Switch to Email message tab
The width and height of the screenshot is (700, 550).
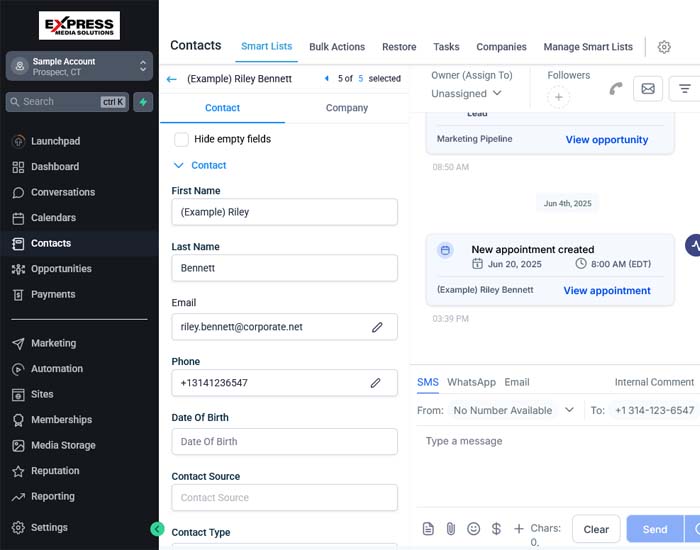(x=517, y=382)
